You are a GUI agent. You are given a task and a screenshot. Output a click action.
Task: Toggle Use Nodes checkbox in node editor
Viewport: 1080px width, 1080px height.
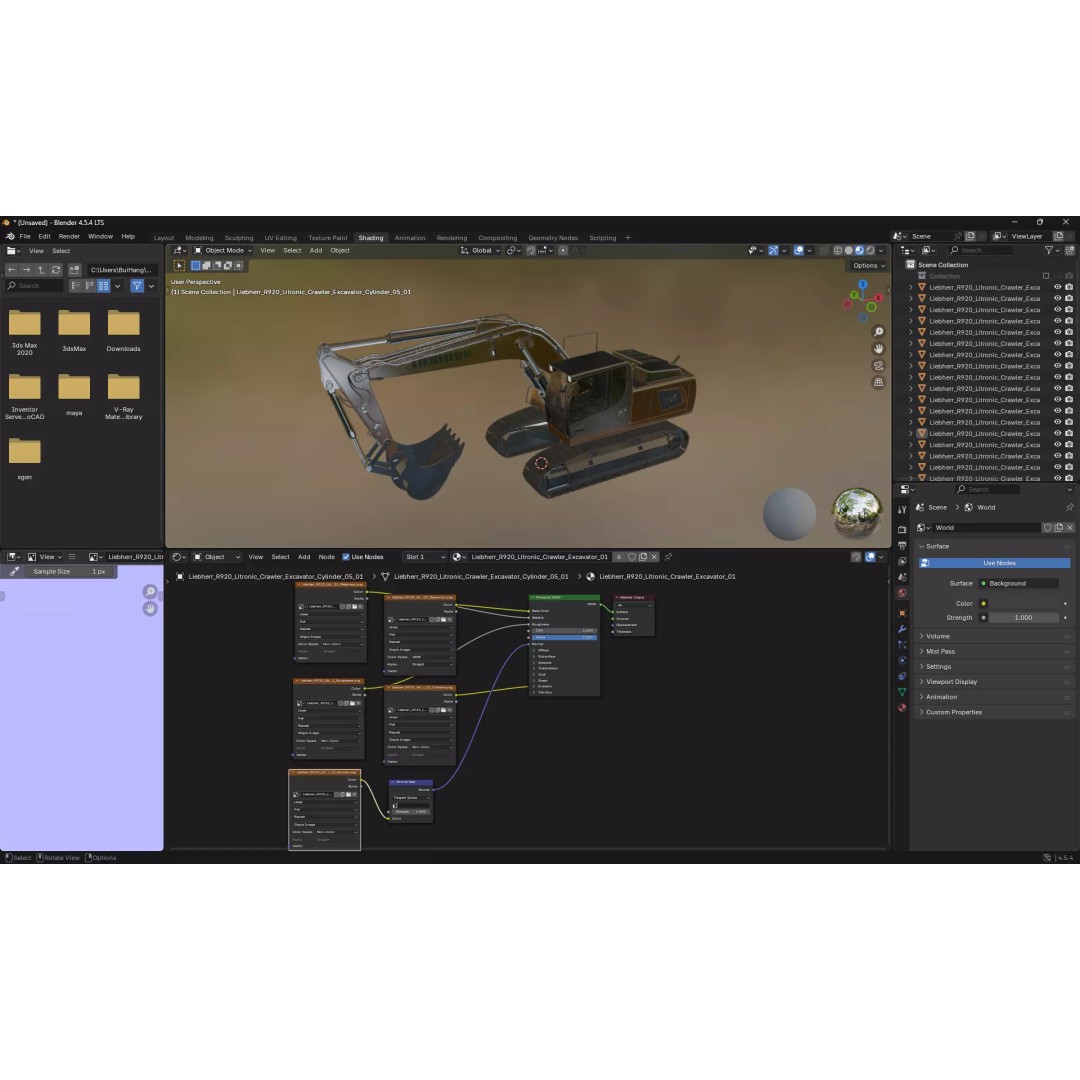tap(346, 557)
